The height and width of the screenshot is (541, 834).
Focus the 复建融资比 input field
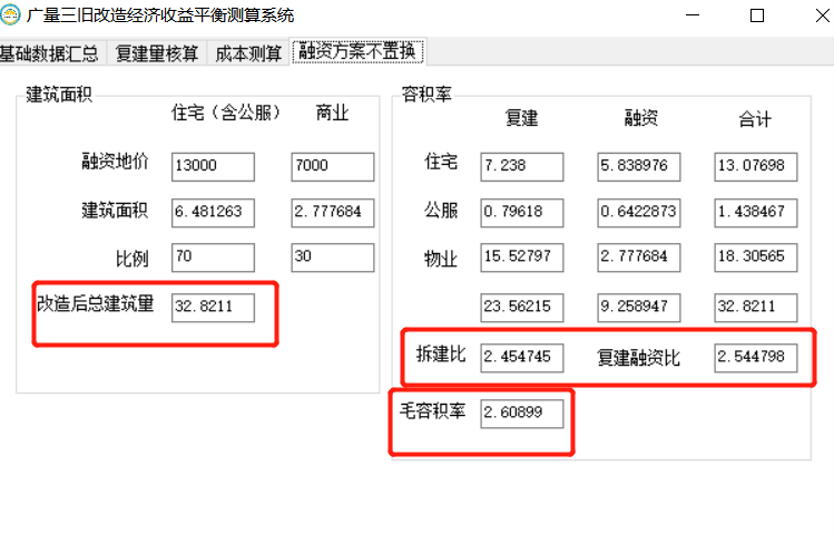pos(755,357)
